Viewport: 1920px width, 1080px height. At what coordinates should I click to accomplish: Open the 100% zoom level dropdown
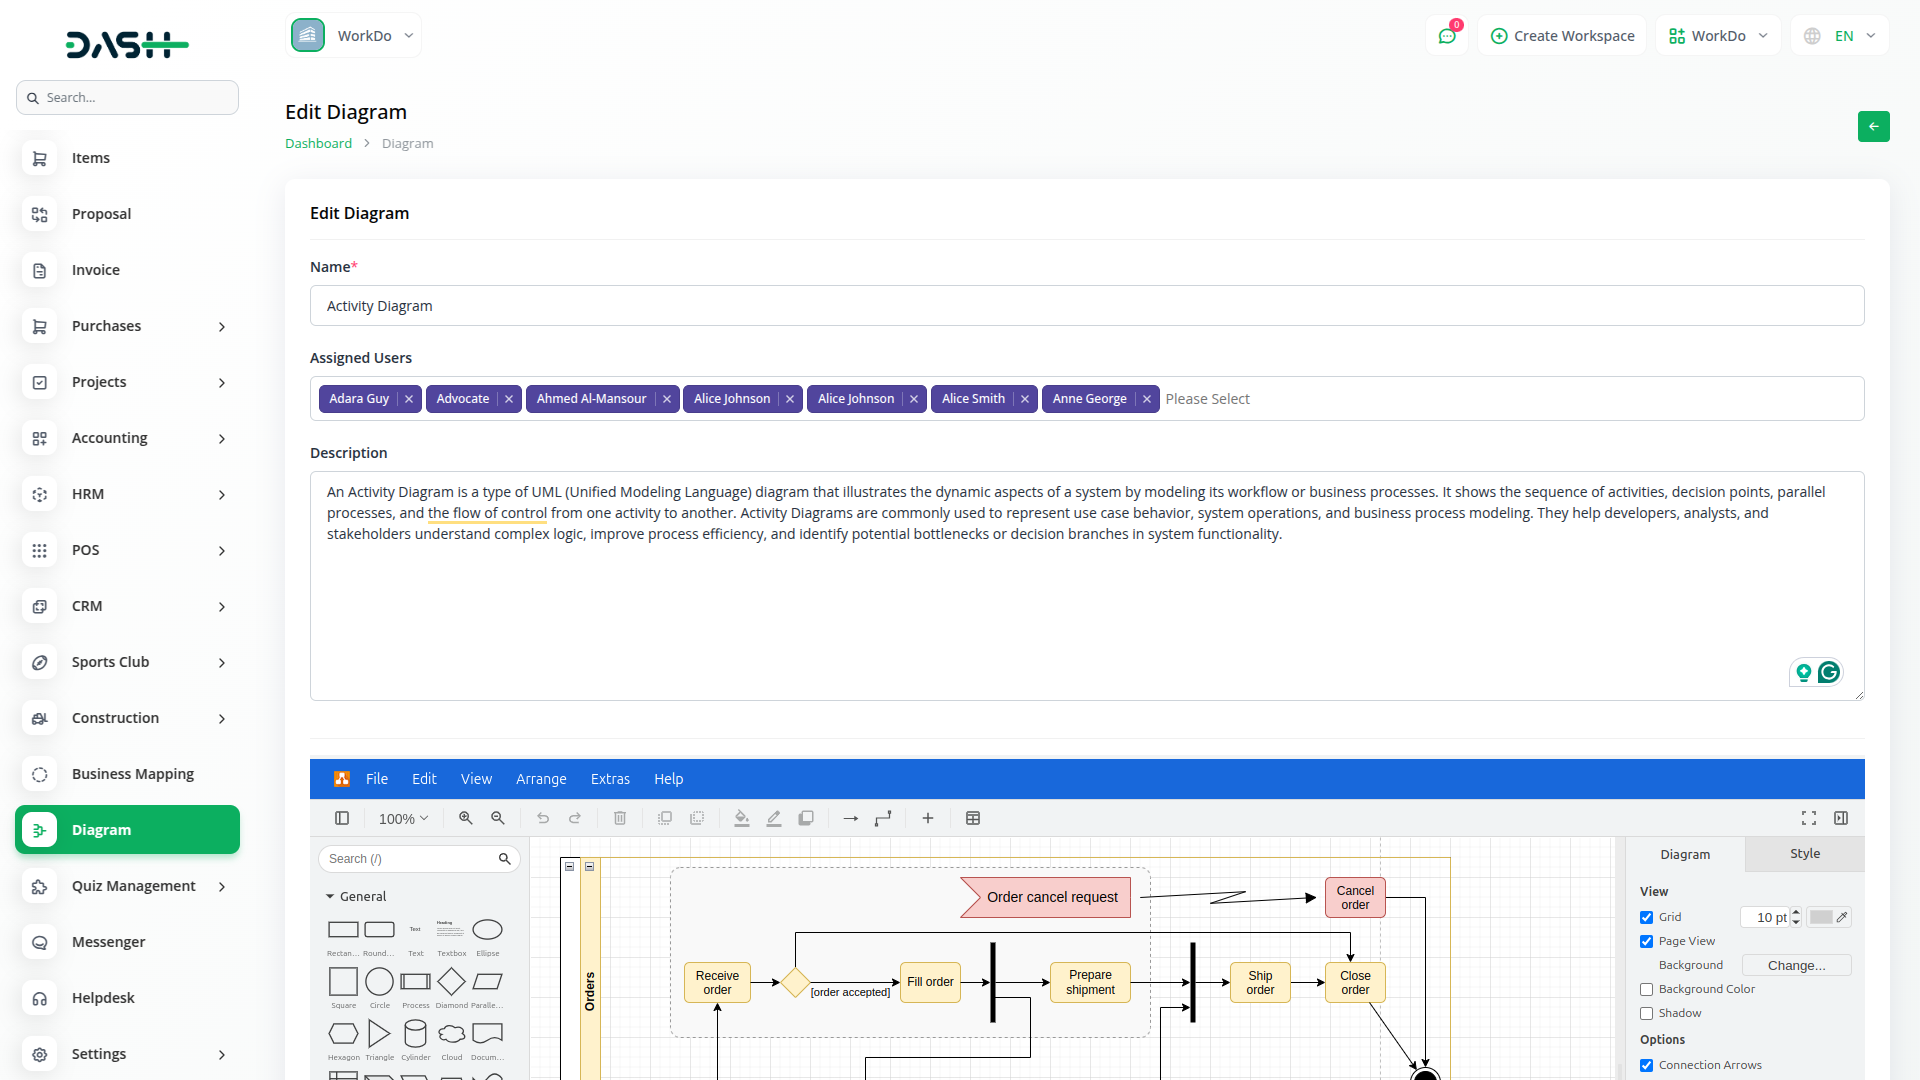[x=403, y=818]
